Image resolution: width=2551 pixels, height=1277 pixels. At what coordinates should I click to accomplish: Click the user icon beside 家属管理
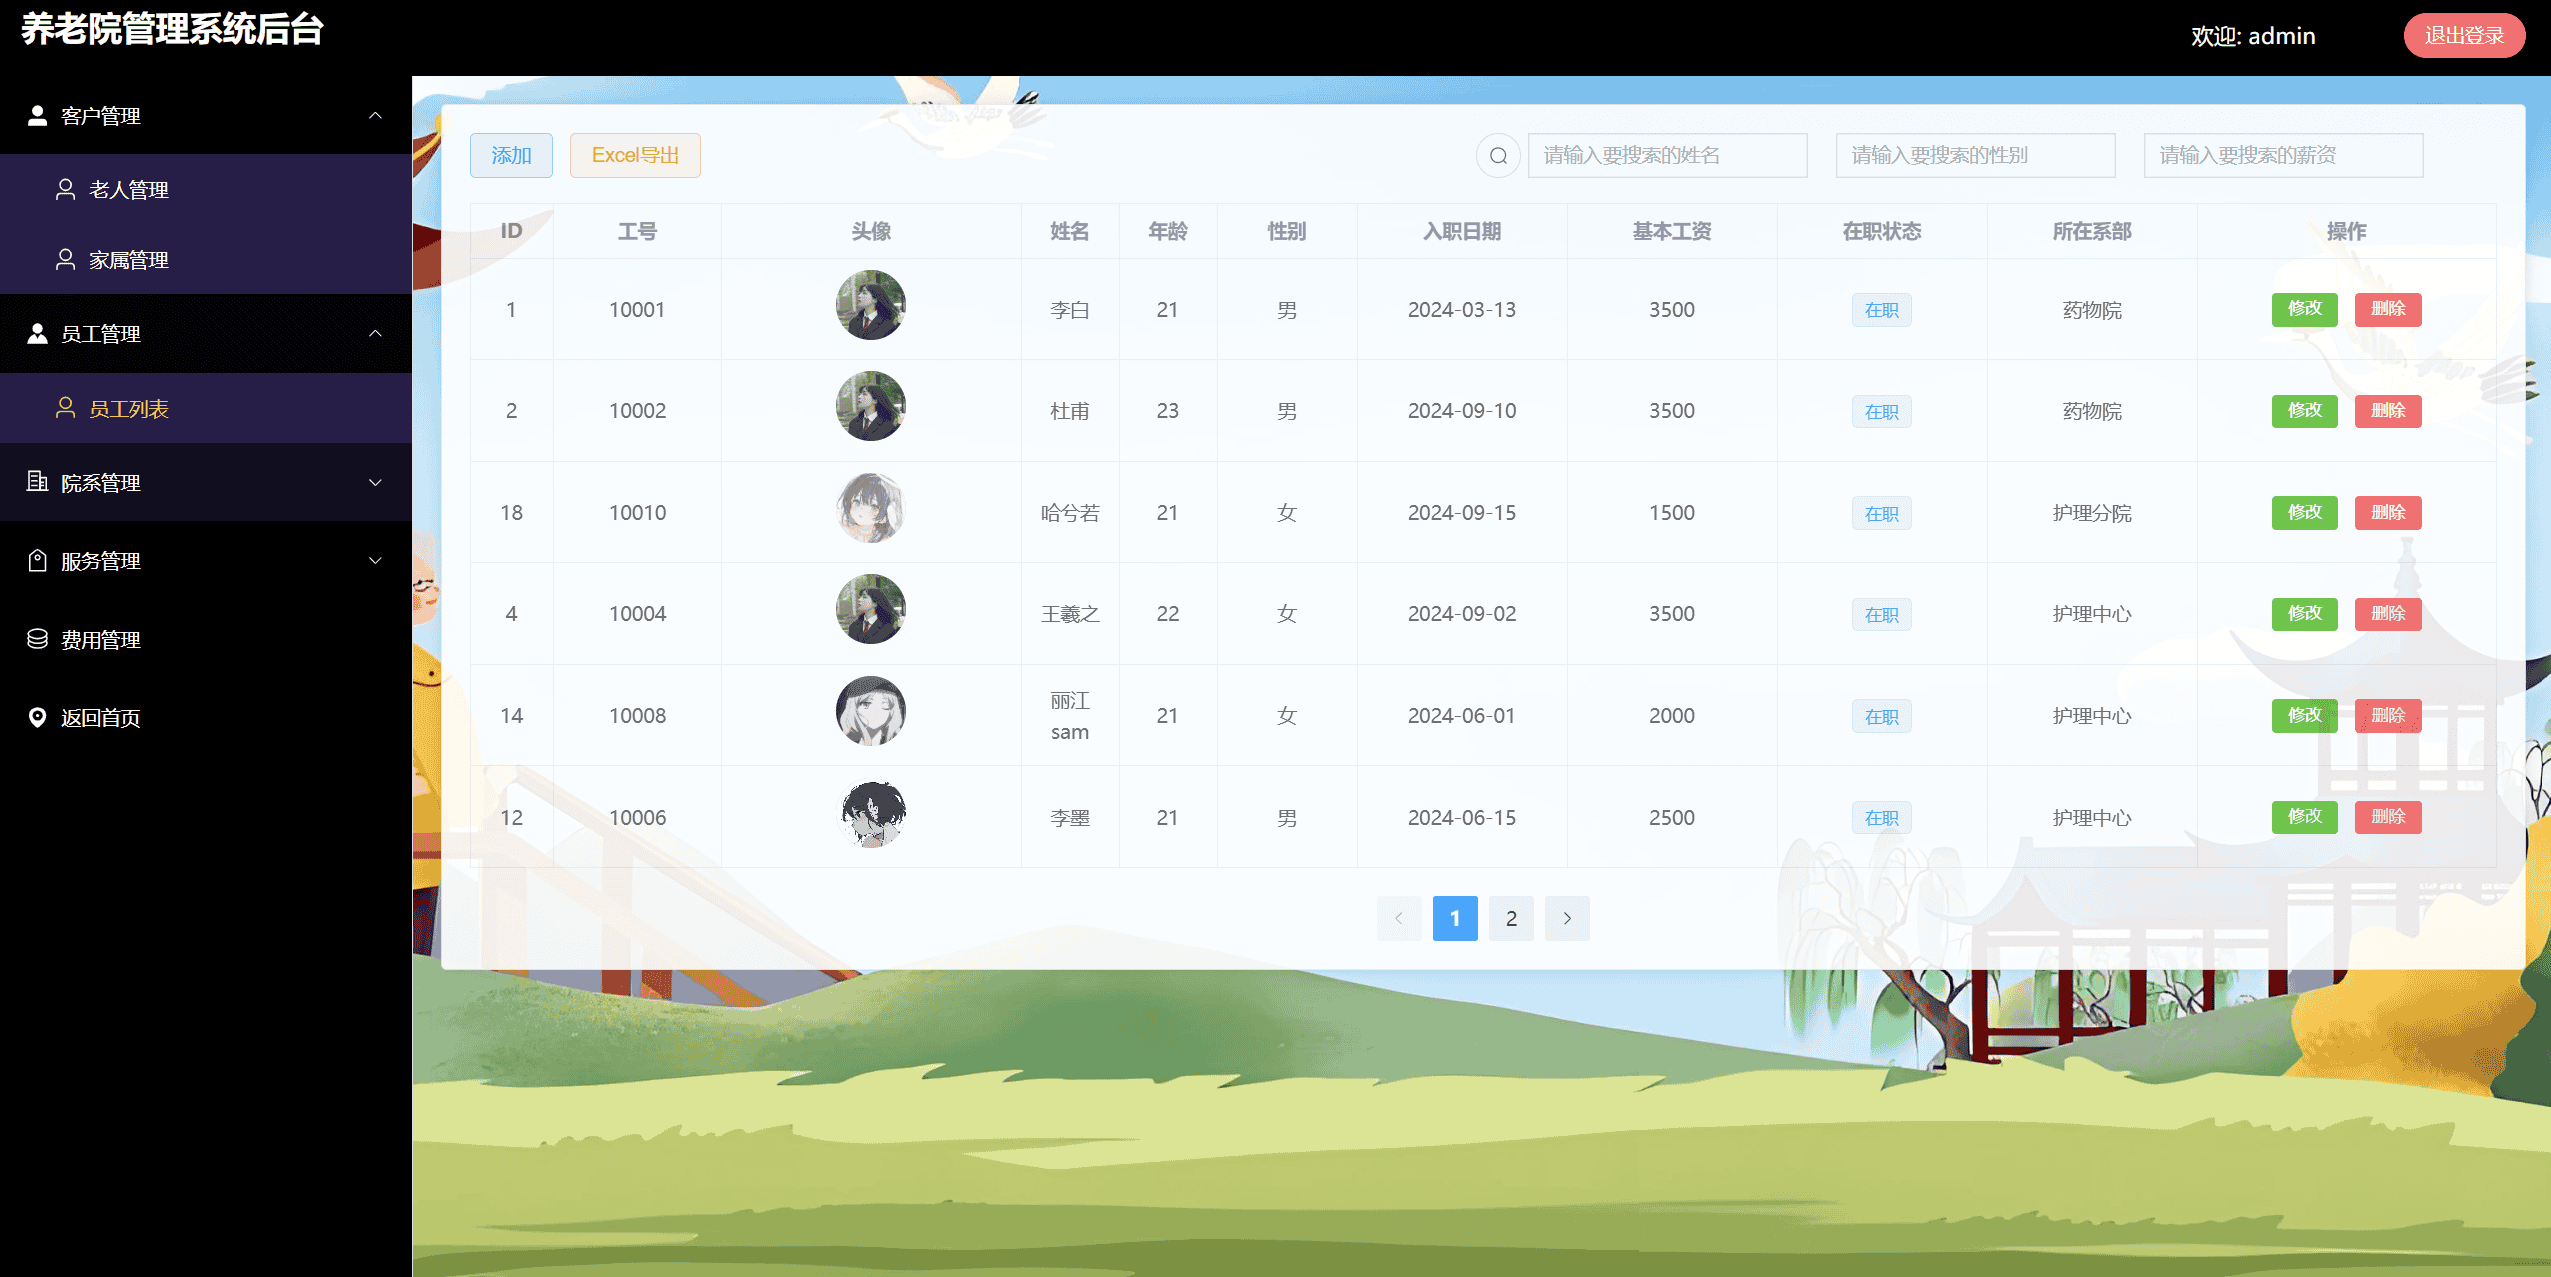point(65,260)
